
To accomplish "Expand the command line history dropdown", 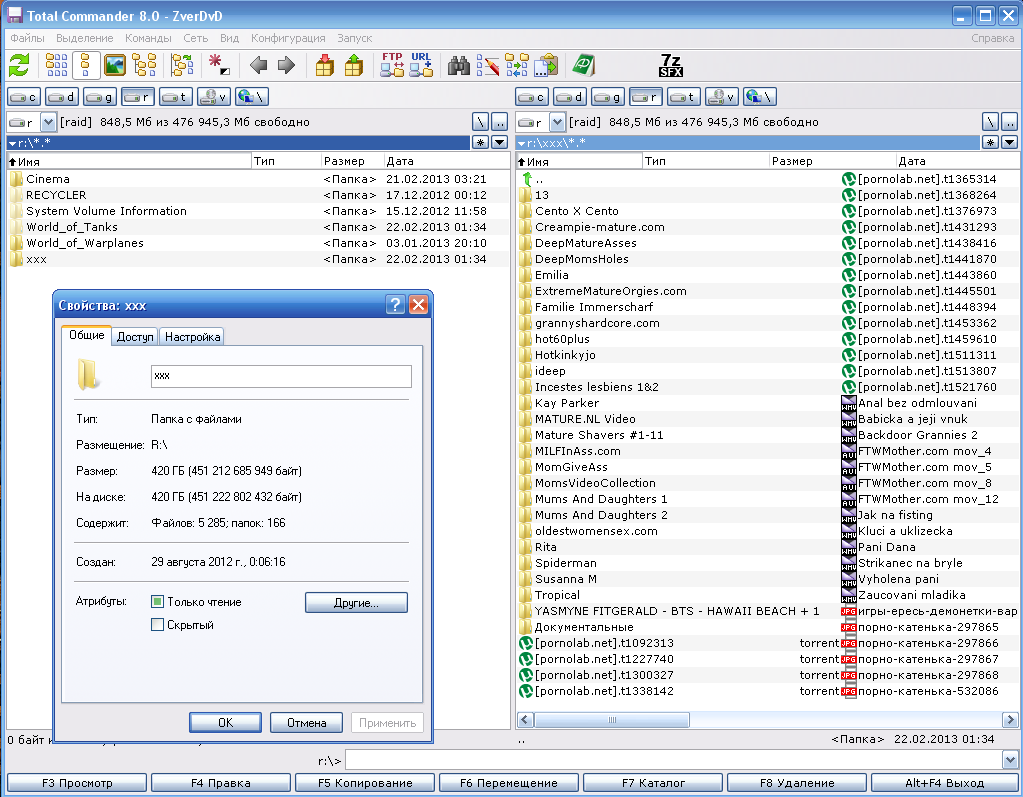I will click(1008, 760).
